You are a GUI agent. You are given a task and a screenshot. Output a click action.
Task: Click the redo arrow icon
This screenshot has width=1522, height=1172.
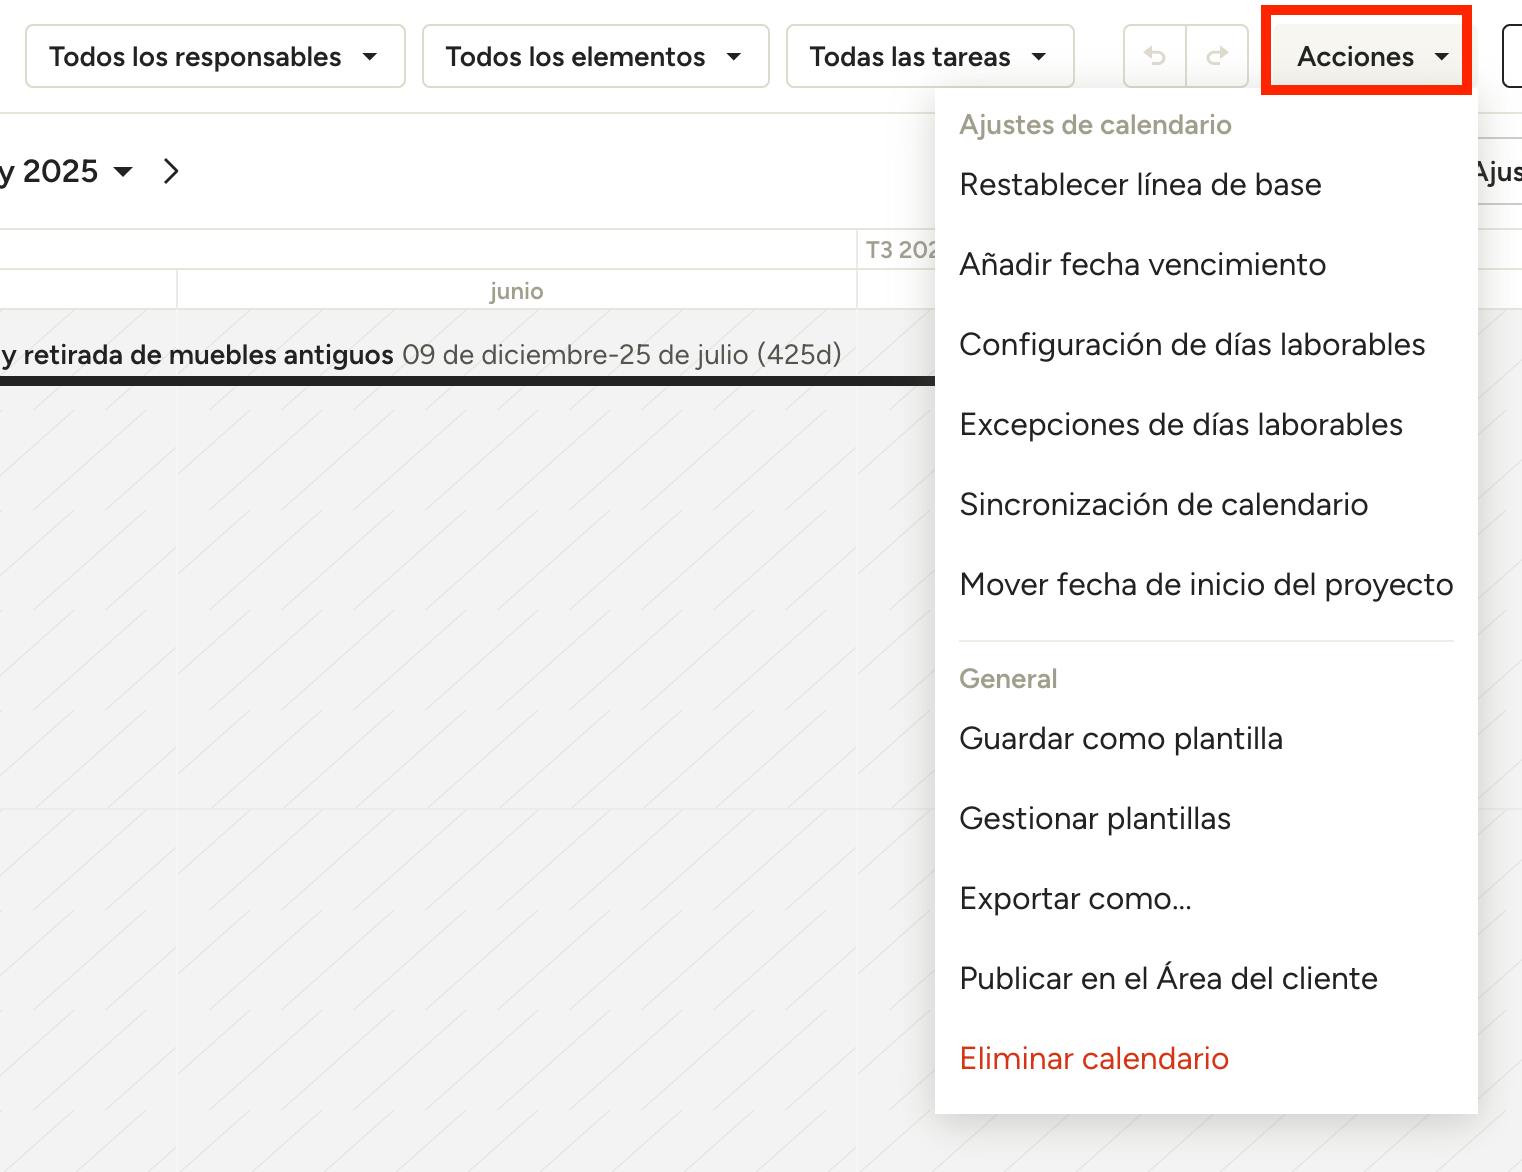[x=1217, y=57]
